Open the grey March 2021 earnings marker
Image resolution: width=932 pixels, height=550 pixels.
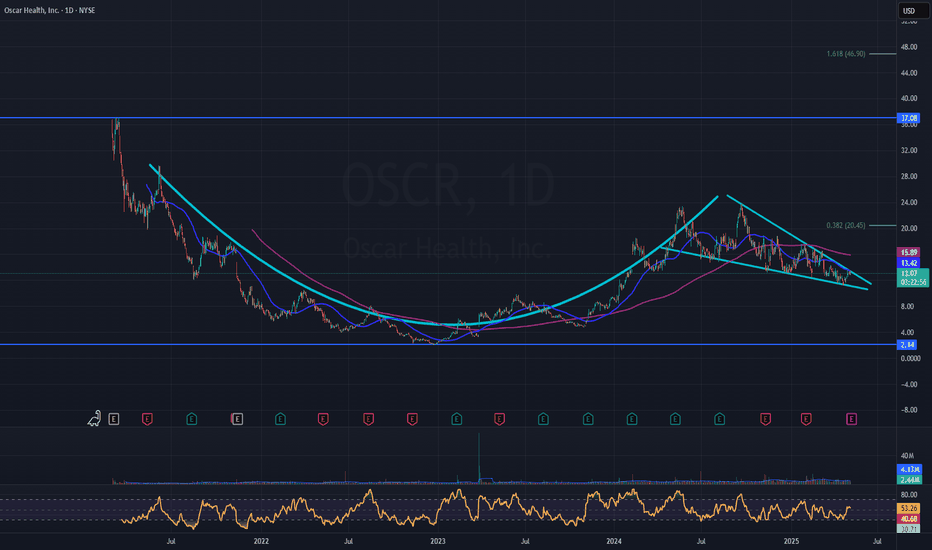(114, 419)
